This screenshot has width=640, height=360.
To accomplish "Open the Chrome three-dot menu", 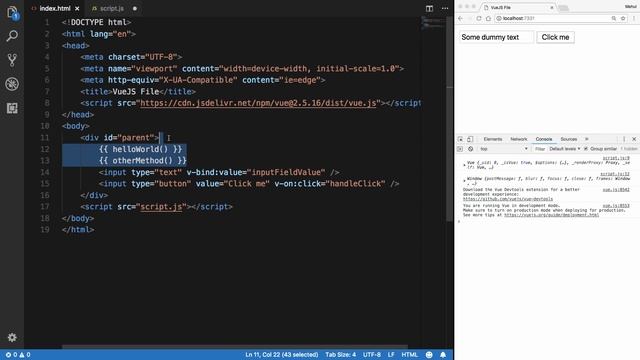I will point(634,18).
